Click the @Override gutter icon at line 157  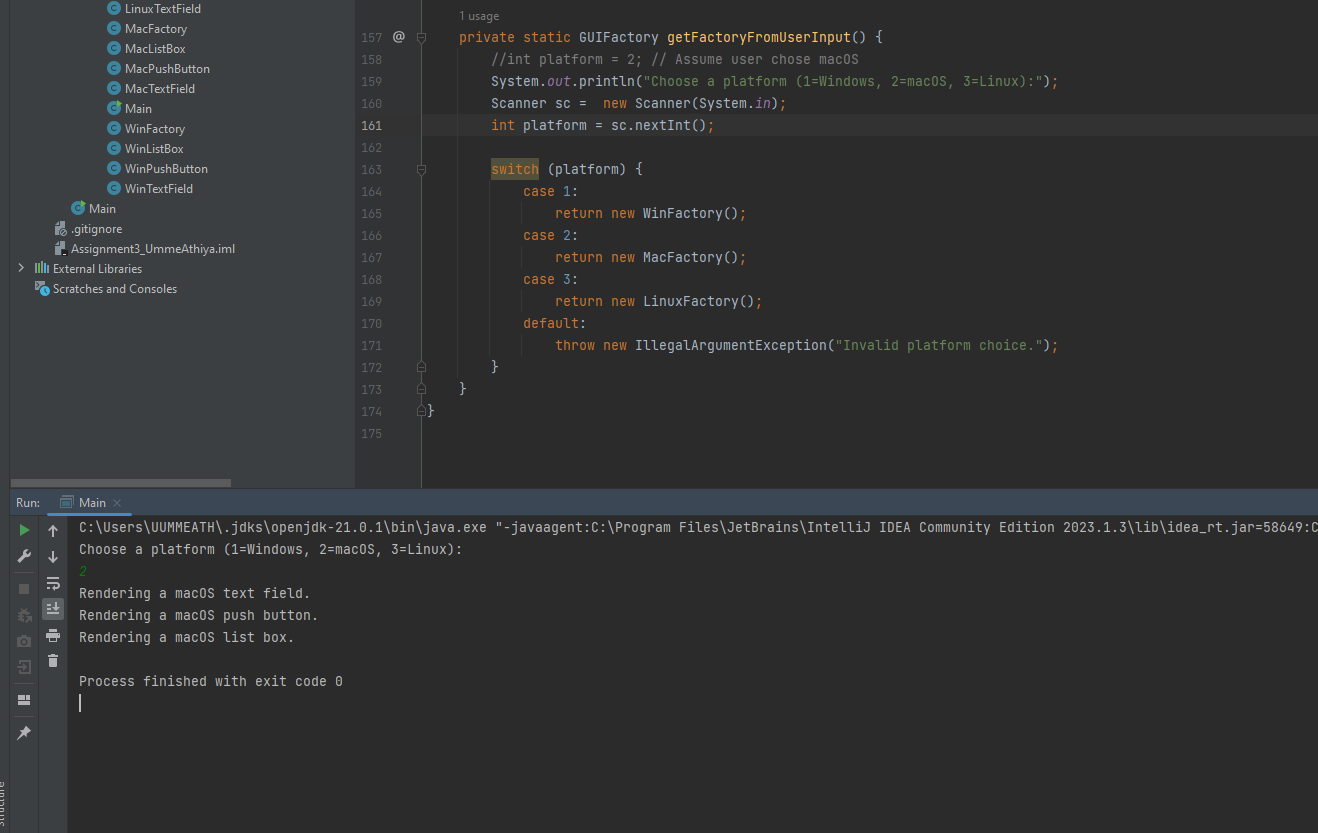coord(398,37)
